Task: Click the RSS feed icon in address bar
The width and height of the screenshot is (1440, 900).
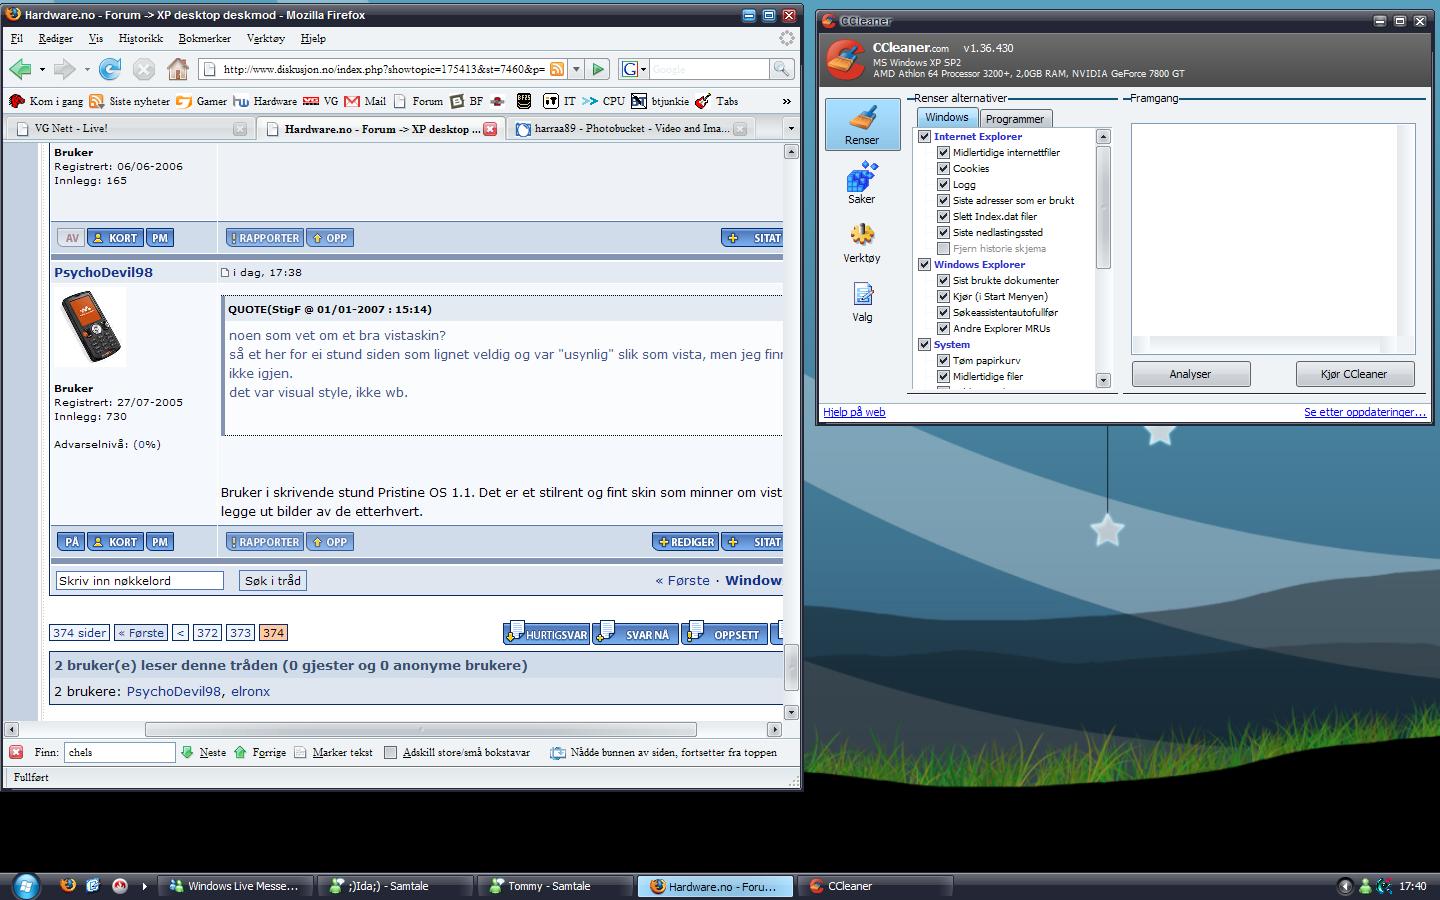Action: (557, 69)
